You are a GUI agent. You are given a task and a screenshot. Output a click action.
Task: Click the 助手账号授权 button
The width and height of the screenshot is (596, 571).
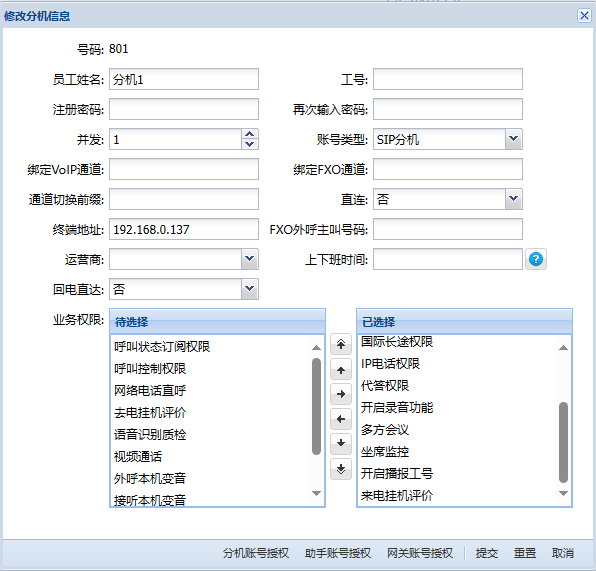(x=338, y=553)
